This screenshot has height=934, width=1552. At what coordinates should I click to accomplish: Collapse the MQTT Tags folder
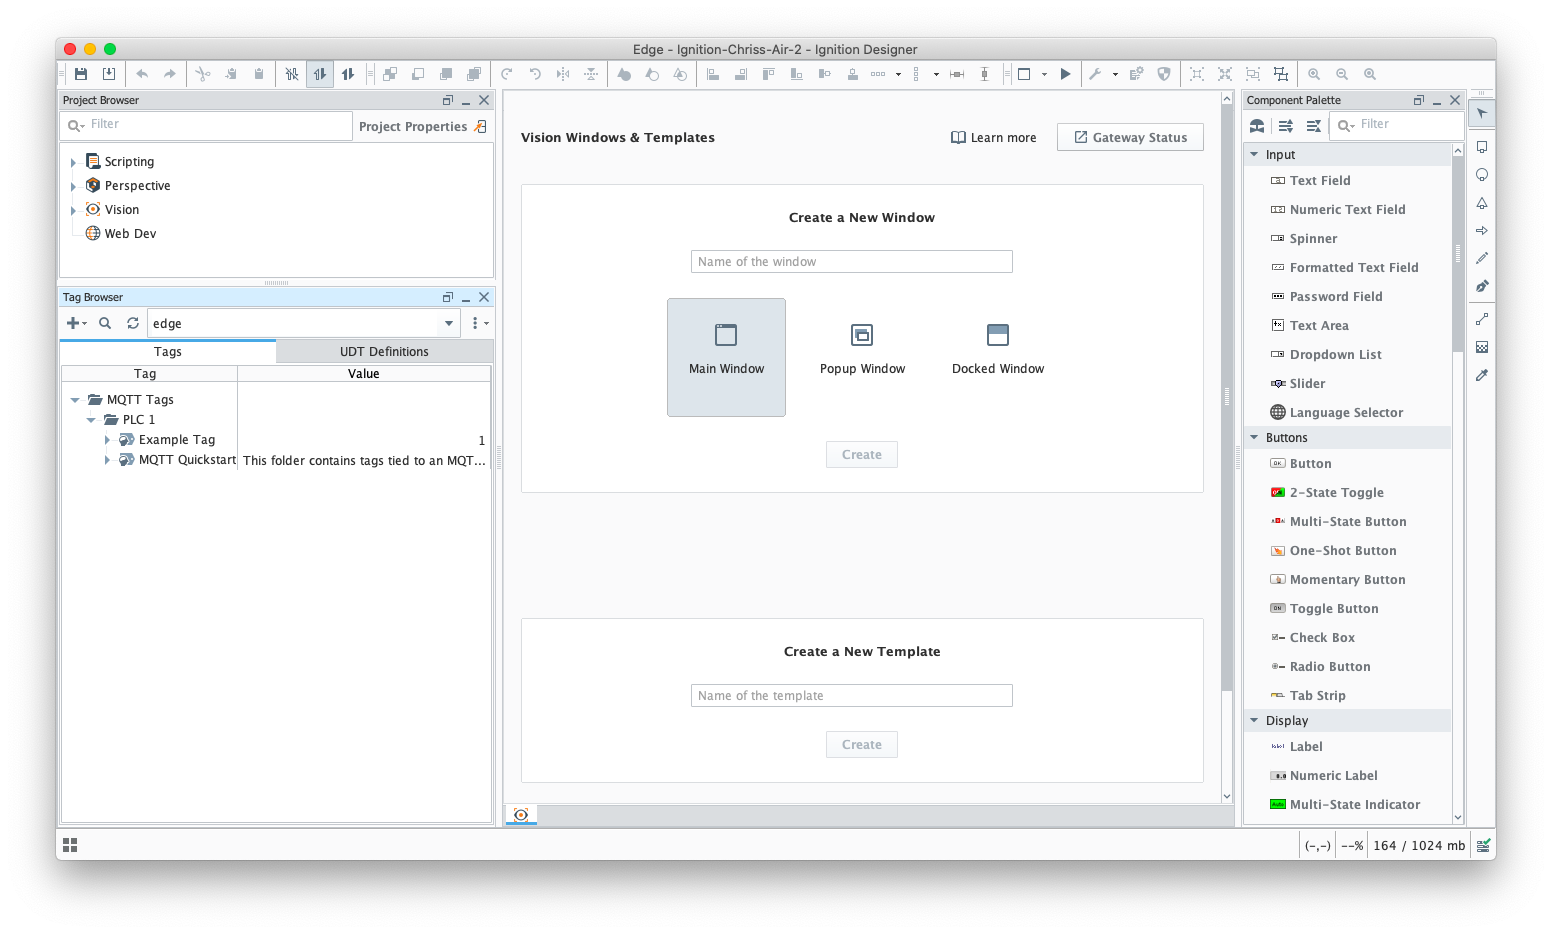(x=75, y=400)
